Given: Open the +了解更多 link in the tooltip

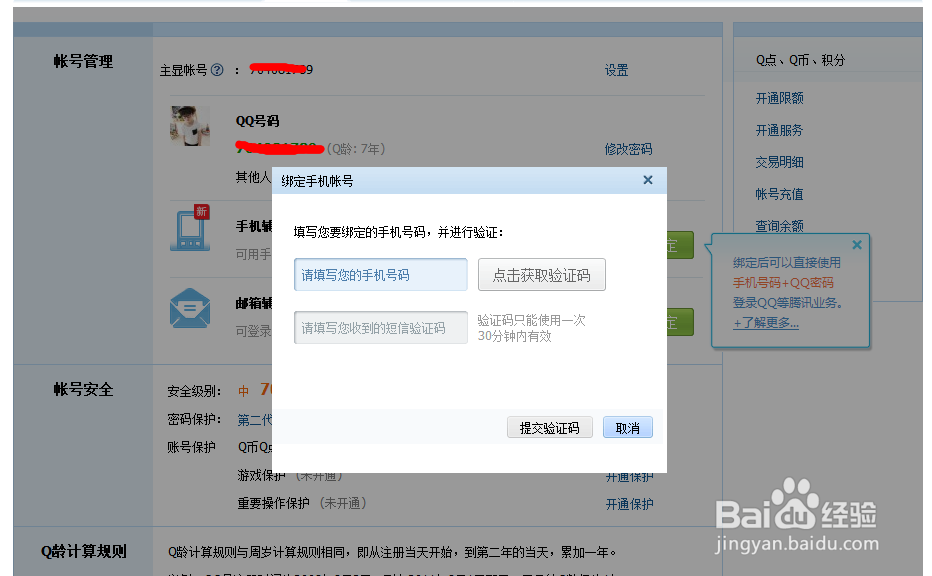Looking at the screenshot, I should [x=766, y=323].
